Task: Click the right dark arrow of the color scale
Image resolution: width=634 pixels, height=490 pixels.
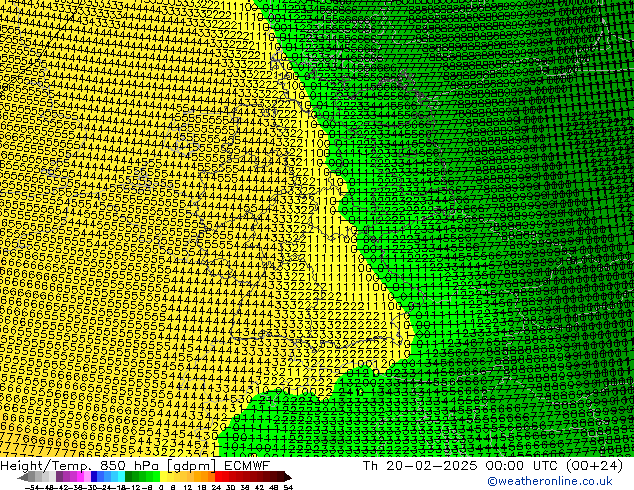Action: [288, 476]
